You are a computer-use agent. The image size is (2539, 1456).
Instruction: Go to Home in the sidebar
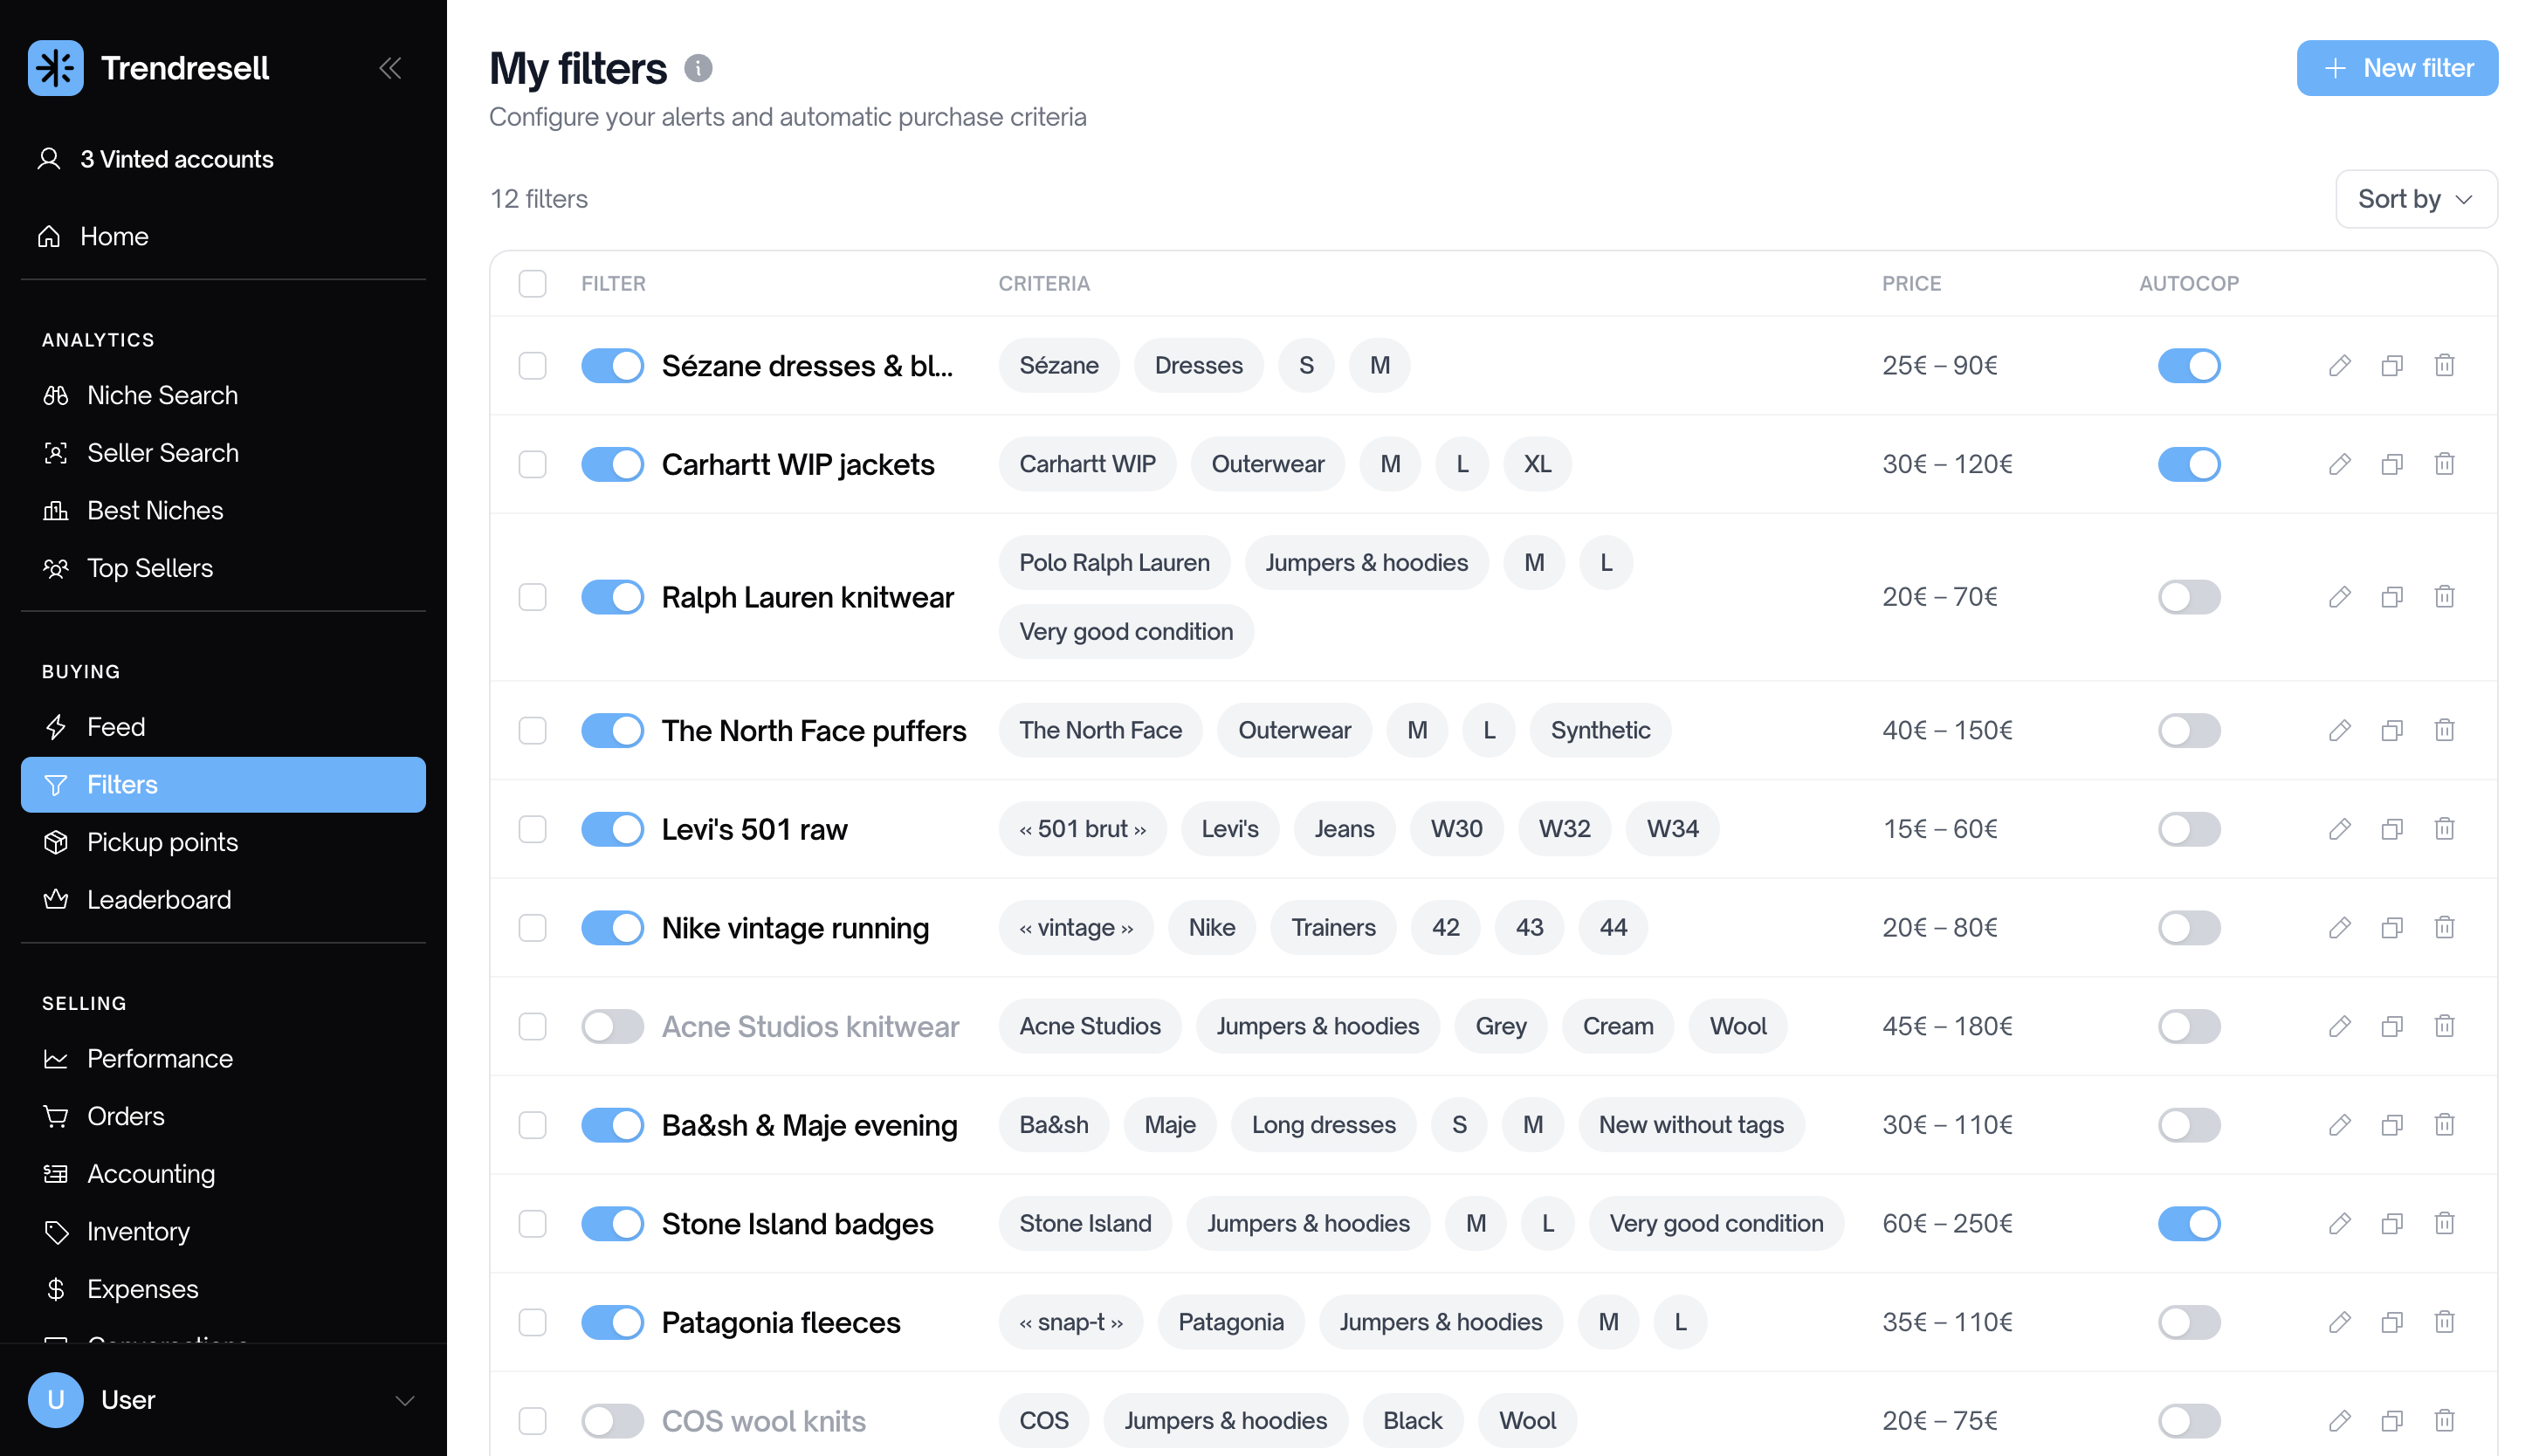(x=223, y=236)
